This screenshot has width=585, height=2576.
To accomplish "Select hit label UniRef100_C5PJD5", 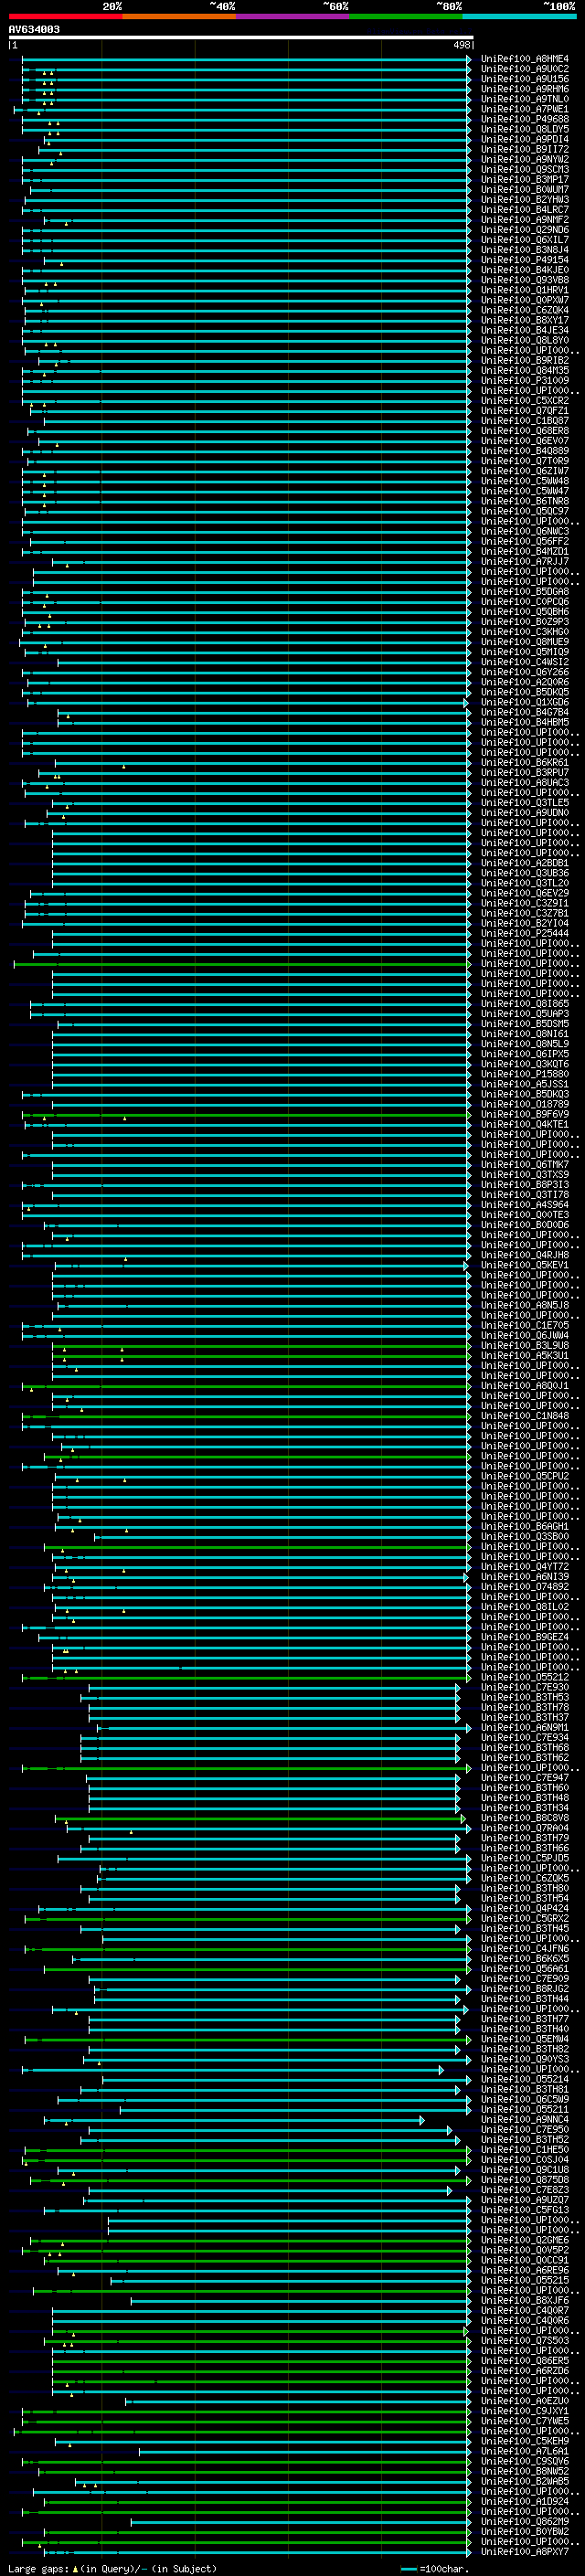I will (525, 1858).
